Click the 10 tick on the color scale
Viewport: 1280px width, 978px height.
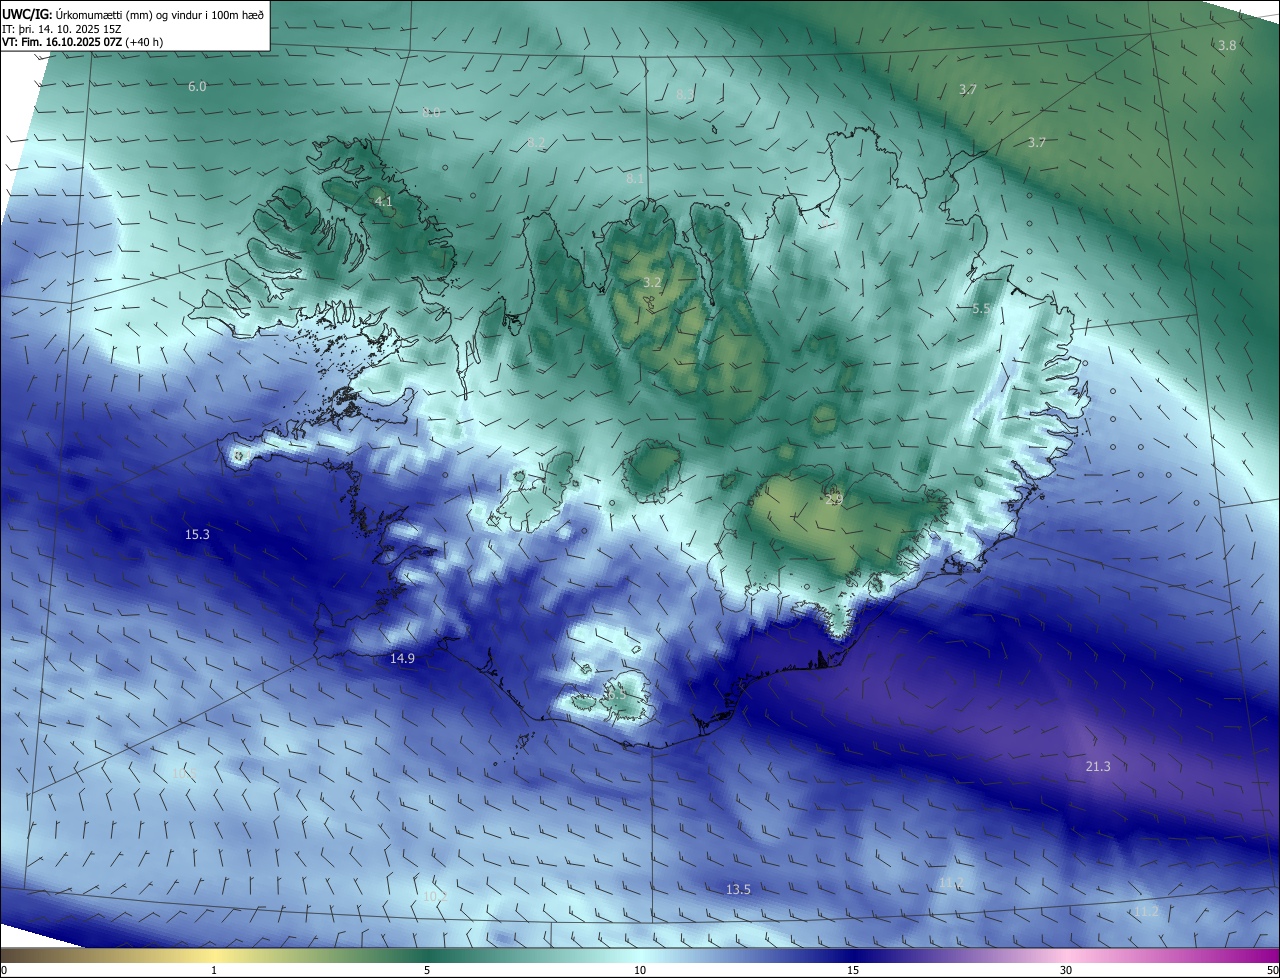pyautogui.click(x=640, y=970)
